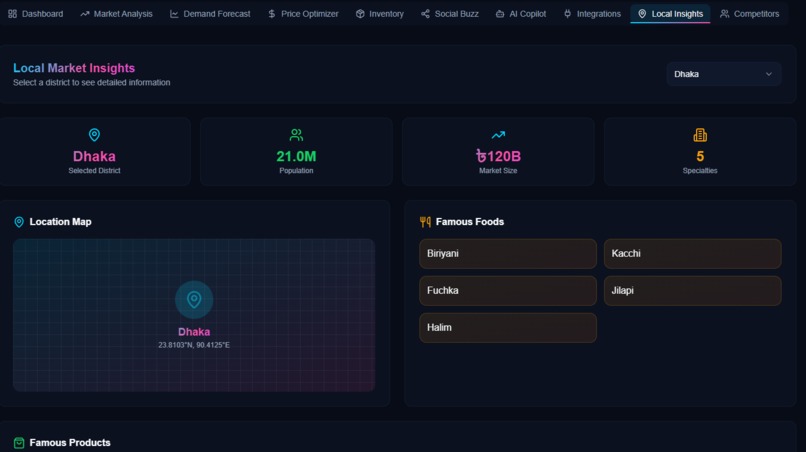Screen dimensions: 806x452
Task: Click the Market Size label
Action: click(x=498, y=171)
